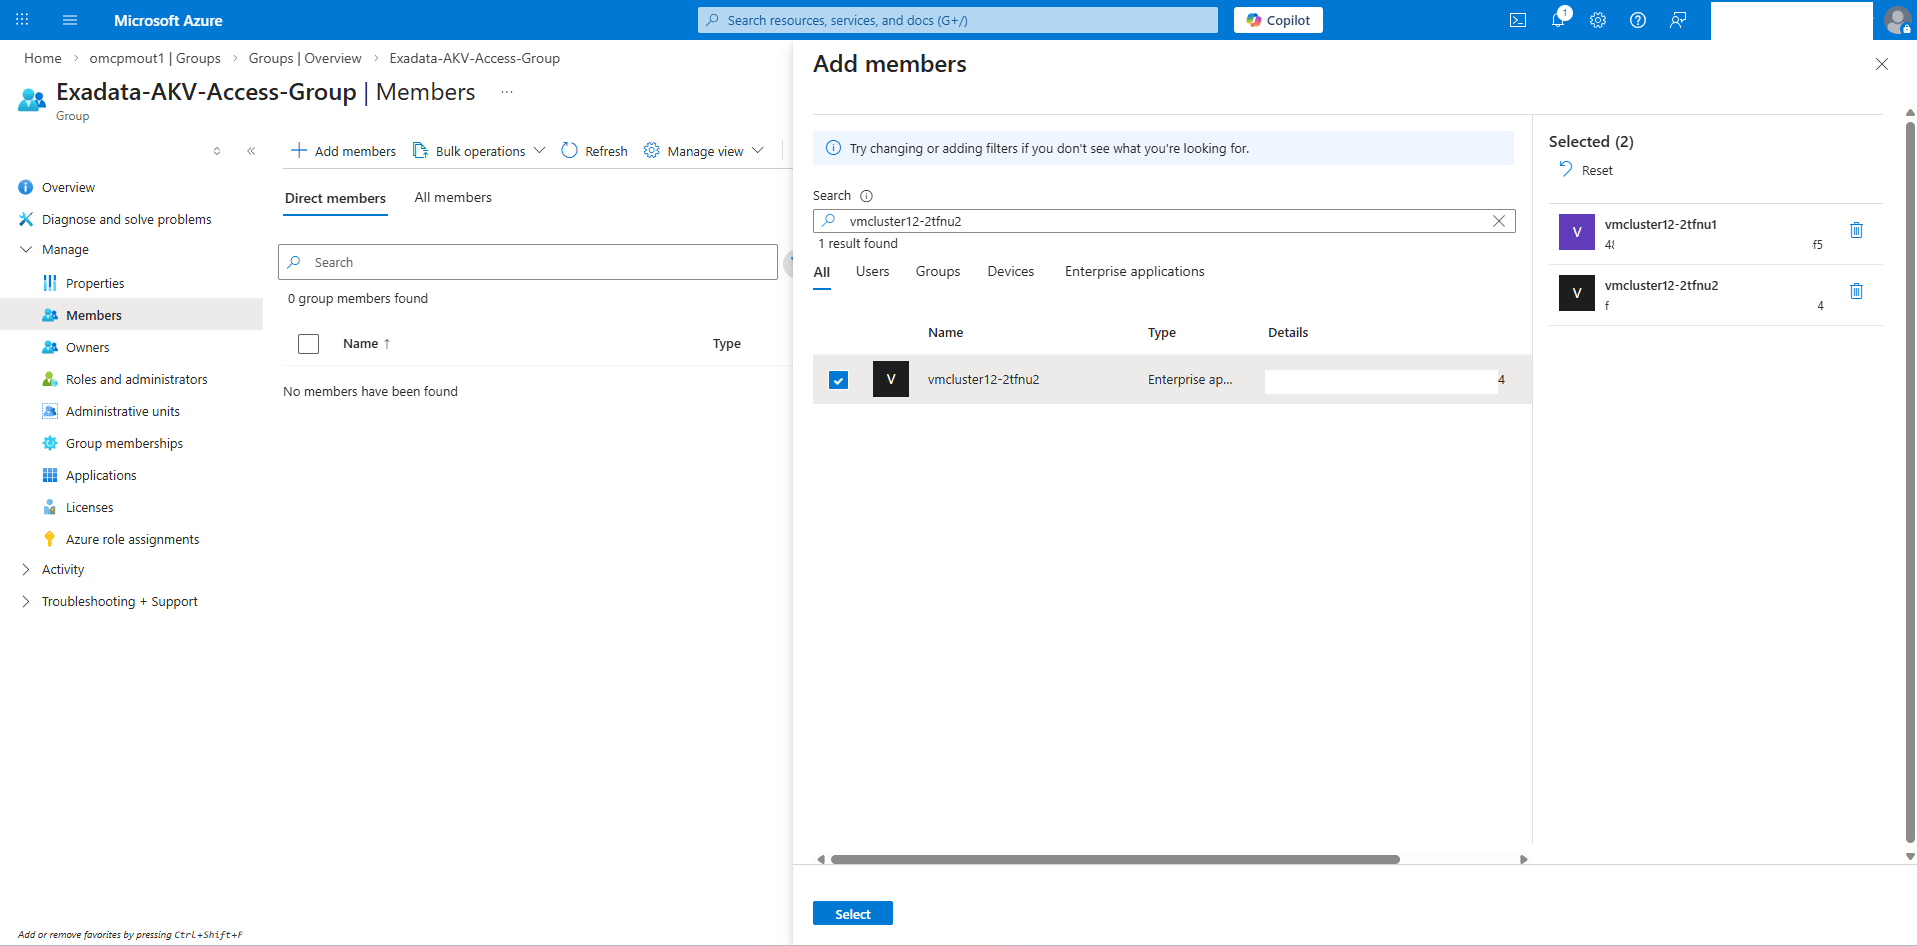Open the notifications bell
Image resolution: width=1917 pixels, height=946 pixels.
pyautogui.click(x=1557, y=20)
